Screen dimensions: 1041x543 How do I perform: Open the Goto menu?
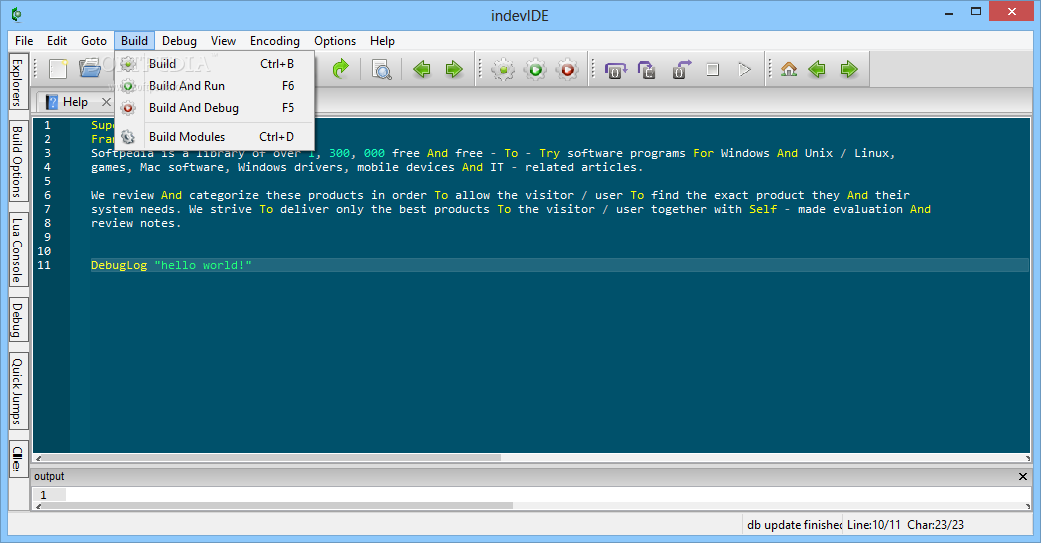tap(94, 40)
